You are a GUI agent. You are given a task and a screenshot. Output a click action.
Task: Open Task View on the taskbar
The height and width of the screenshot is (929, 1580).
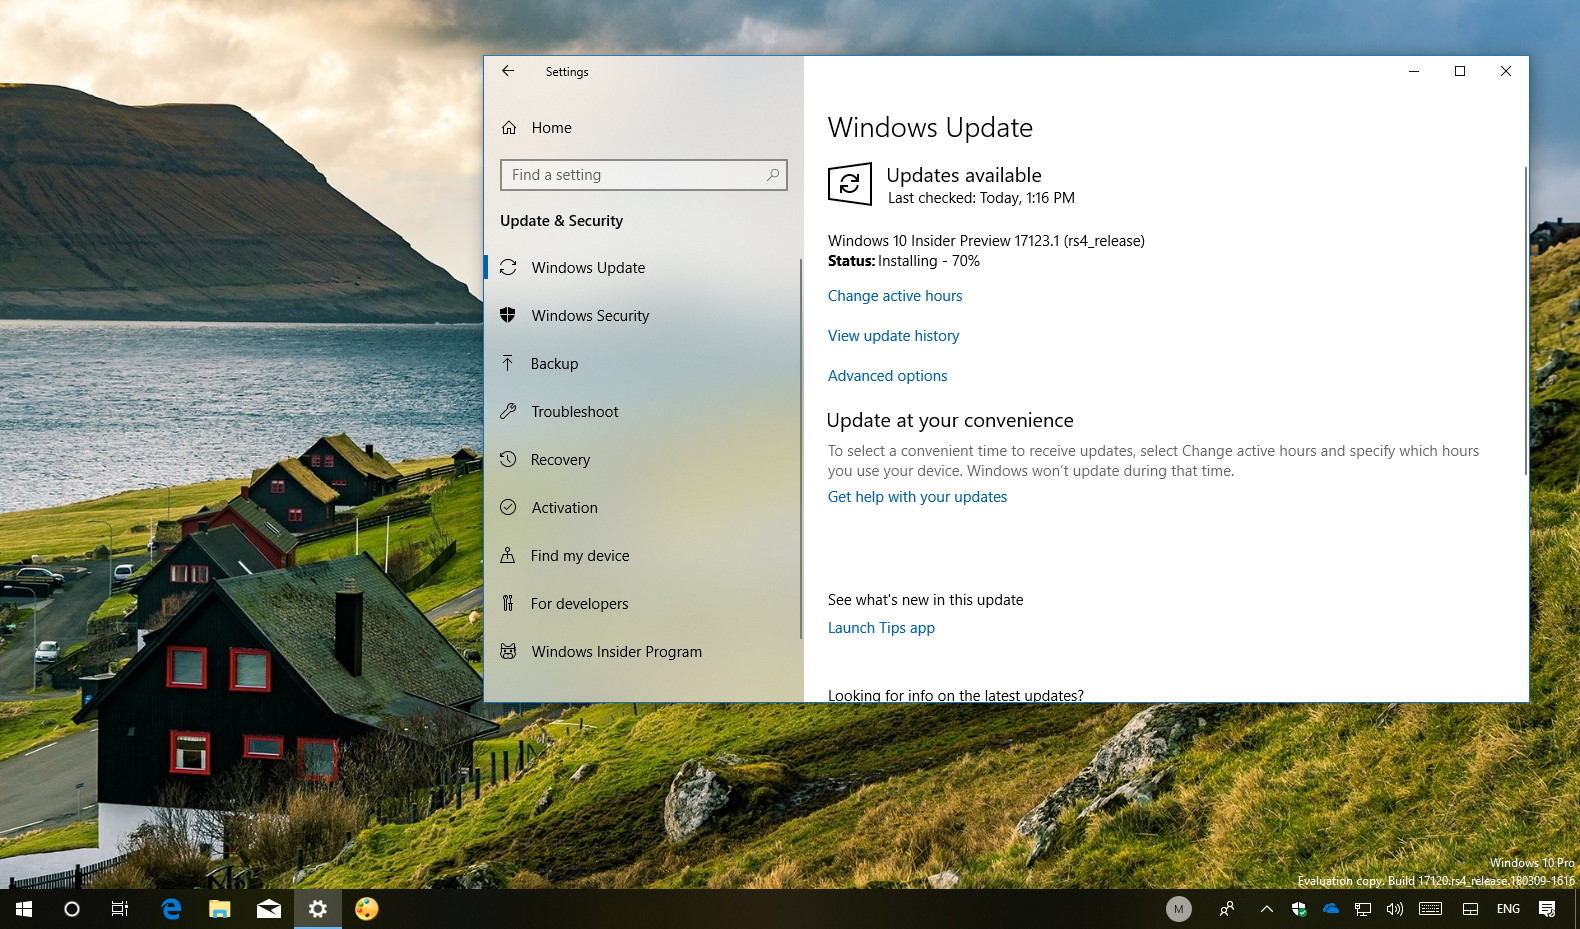(120, 909)
